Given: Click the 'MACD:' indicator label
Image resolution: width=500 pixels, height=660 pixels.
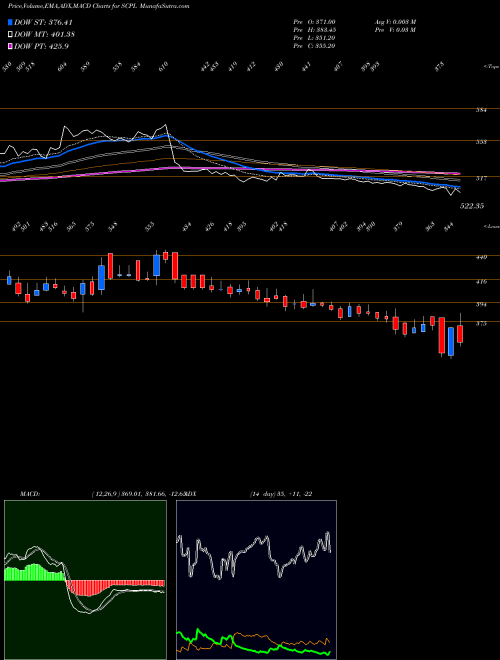Looking at the screenshot, I should 29,494.
